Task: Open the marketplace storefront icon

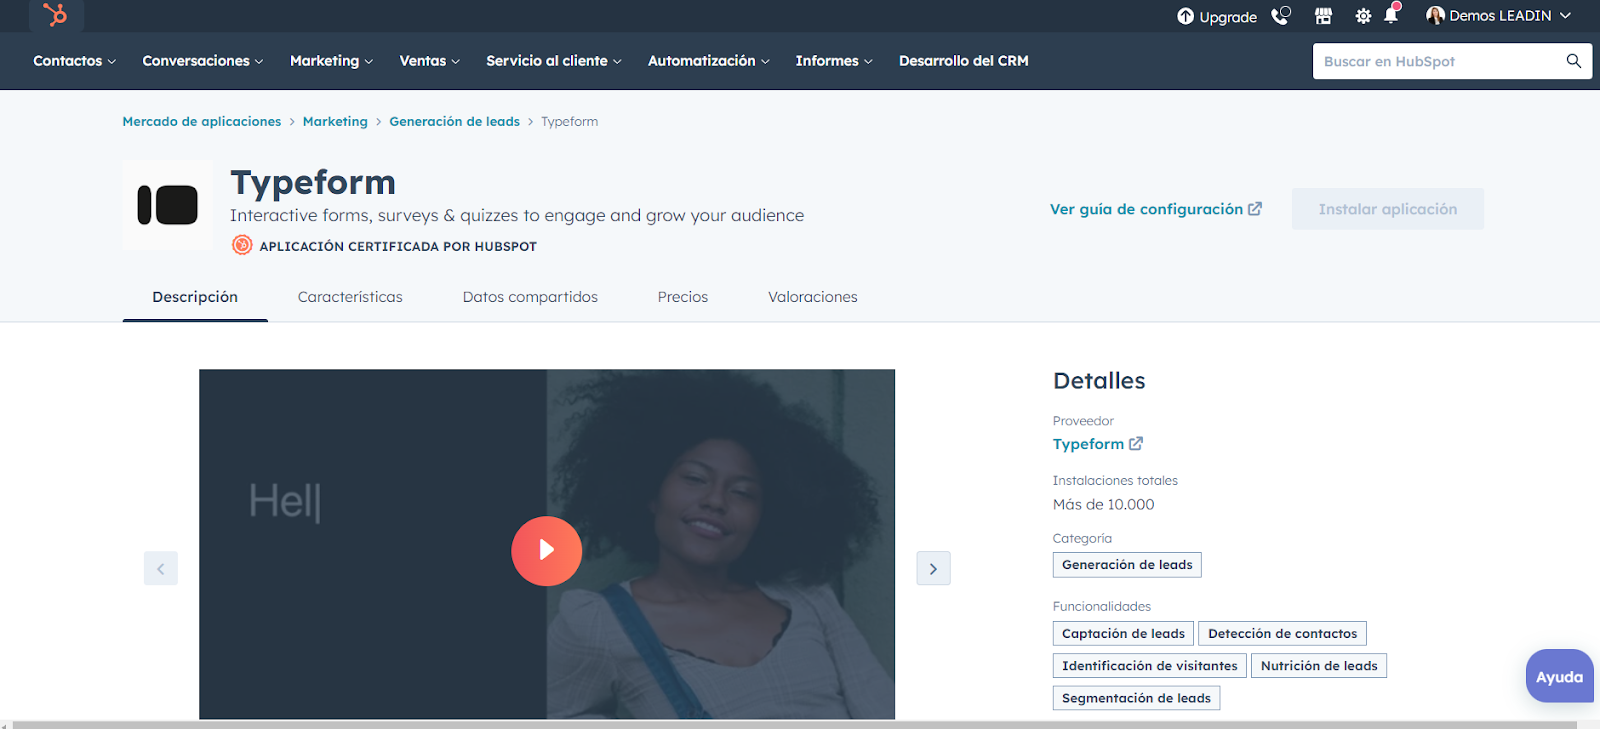Action: [x=1323, y=16]
